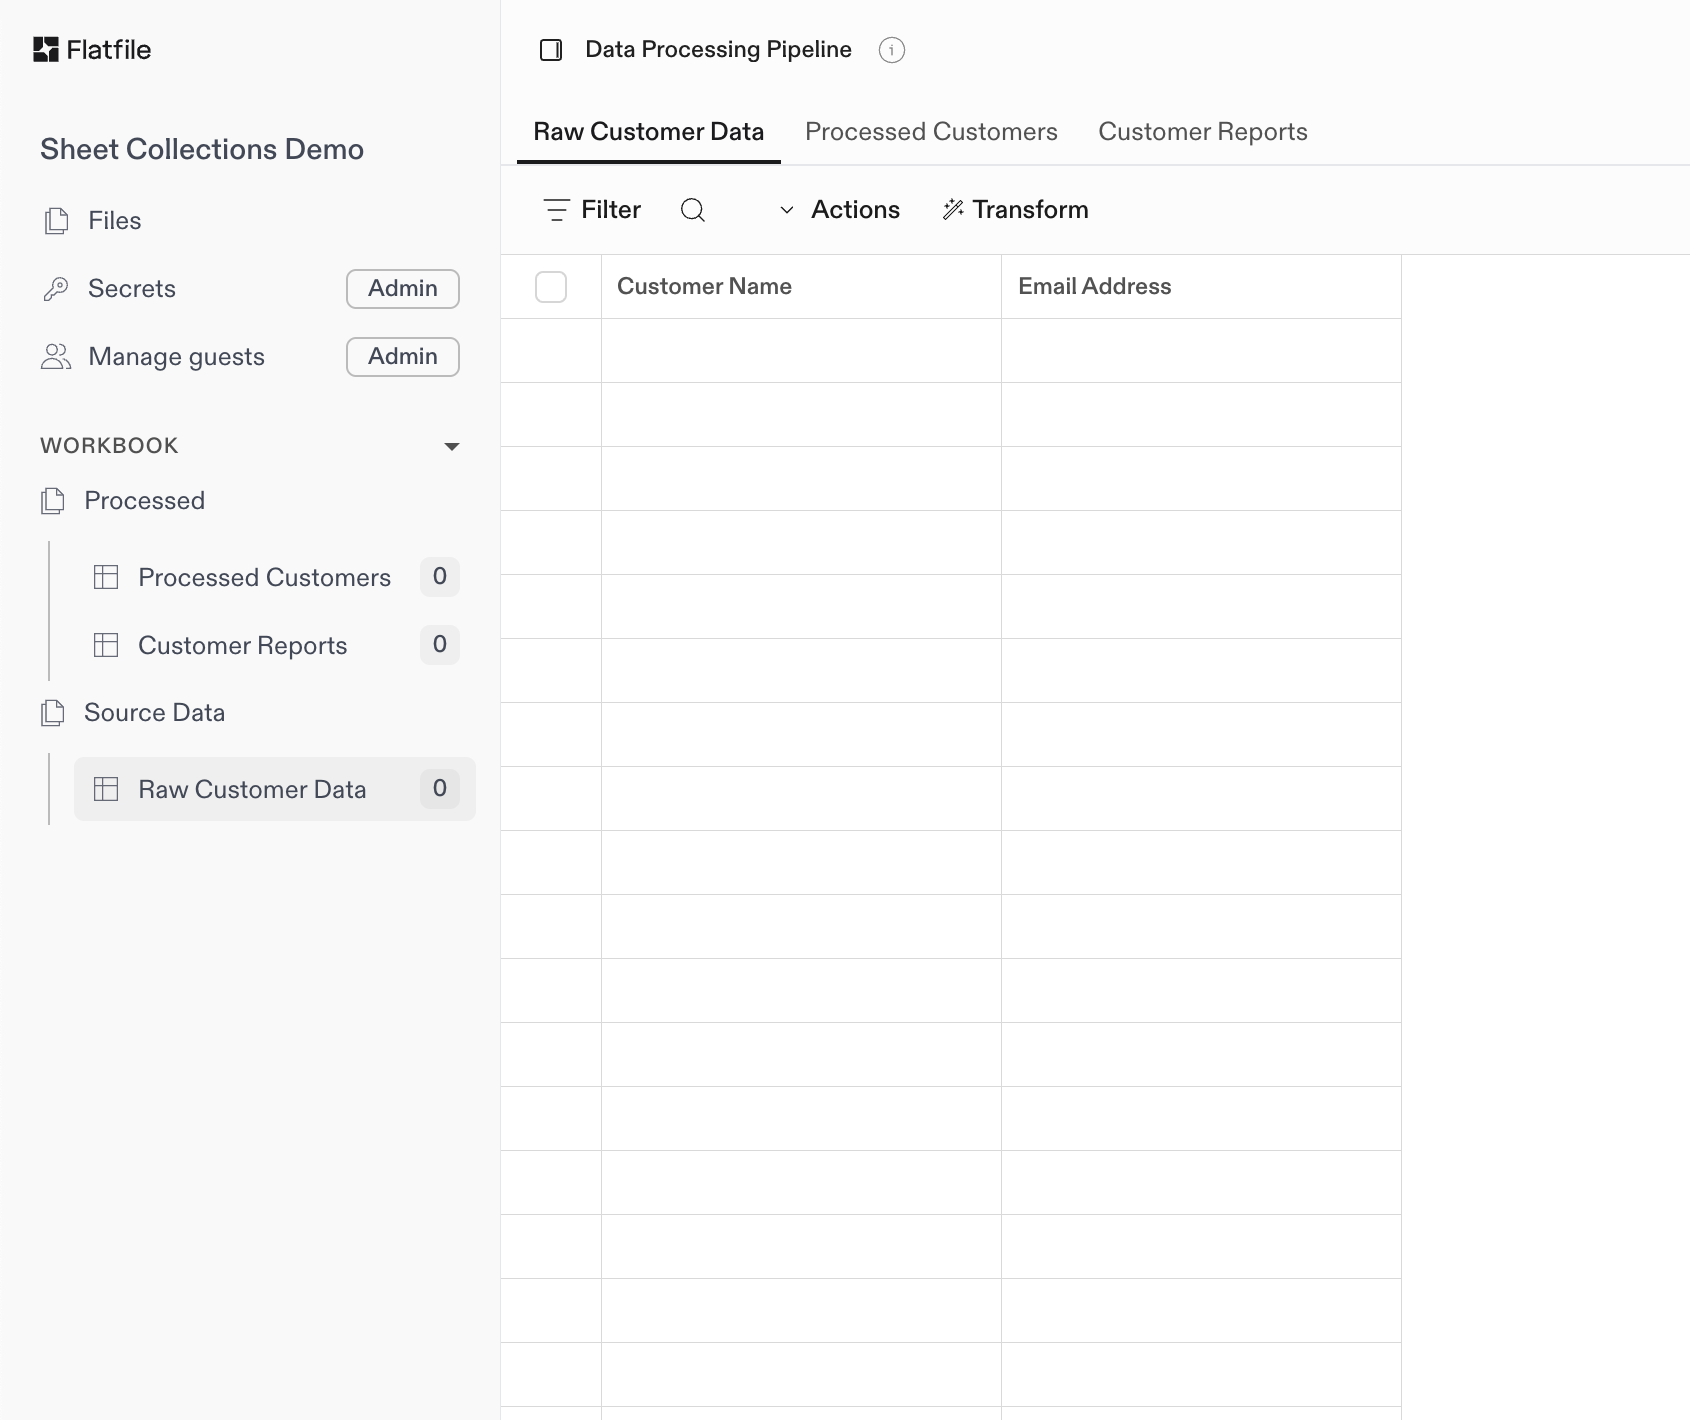Viewport: 1690px width, 1420px height.
Task: Open Files in the sidebar
Action: click(115, 221)
